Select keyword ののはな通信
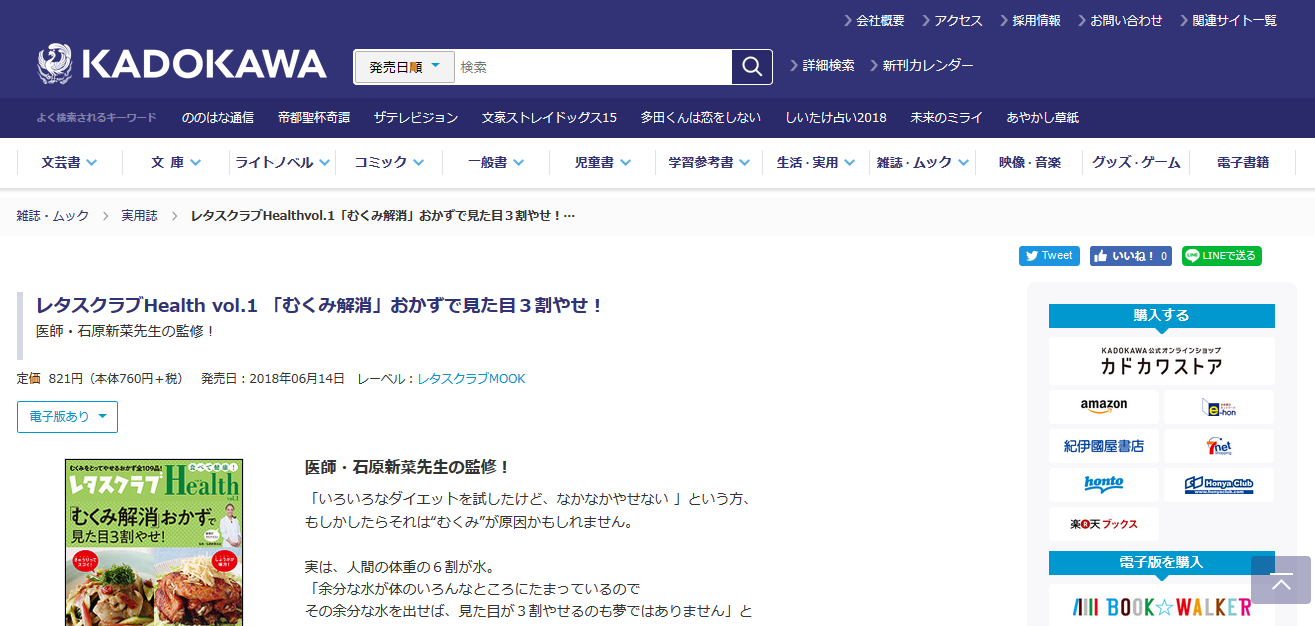 click(x=218, y=118)
